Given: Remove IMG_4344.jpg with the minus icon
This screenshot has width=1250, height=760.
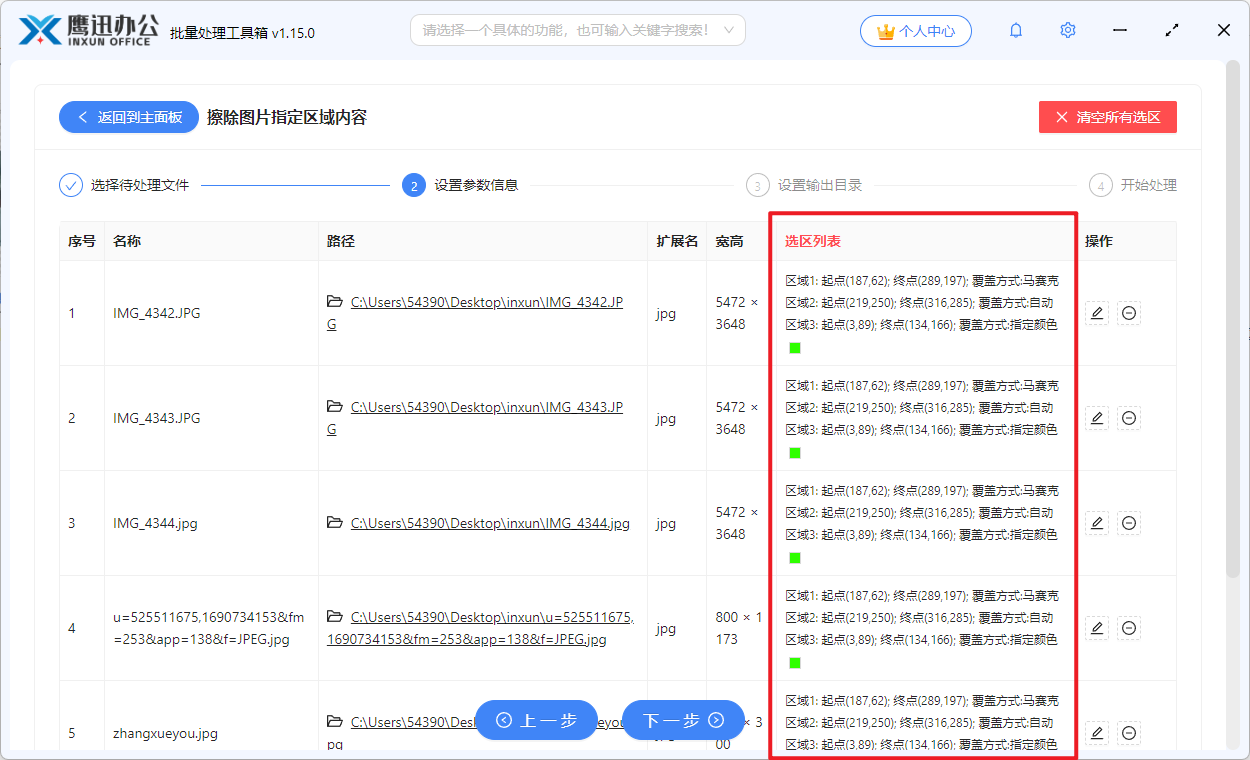Looking at the screenshot, I should (1129, 523).
